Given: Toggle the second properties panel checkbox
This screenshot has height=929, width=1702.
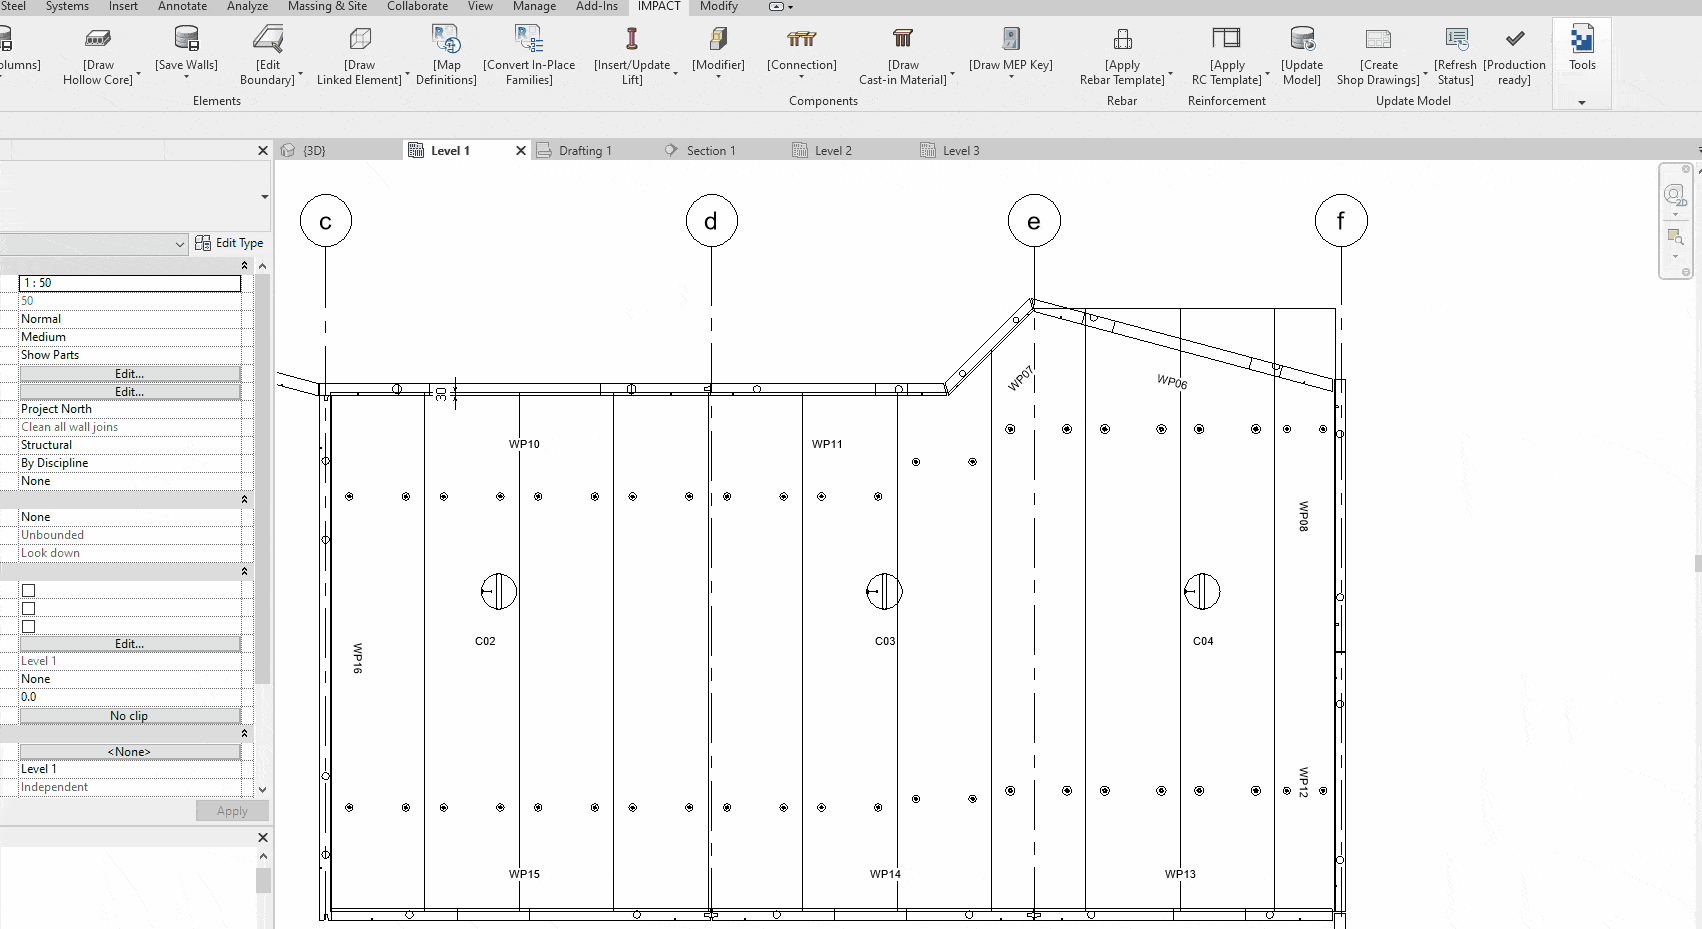Looking at the screenshot, I should [x=29, y=609].
